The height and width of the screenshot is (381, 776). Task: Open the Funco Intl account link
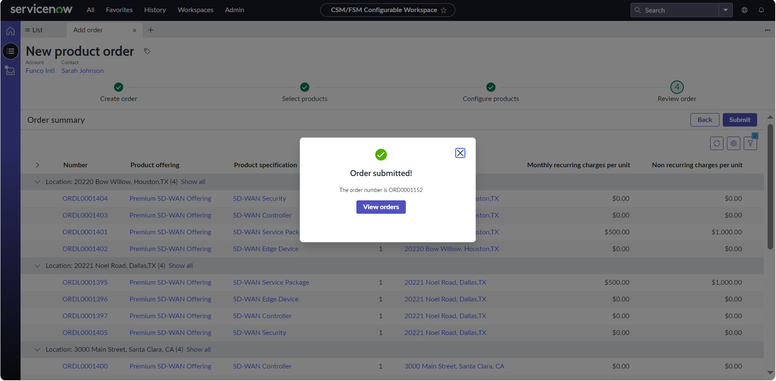(x=40, y=71)
